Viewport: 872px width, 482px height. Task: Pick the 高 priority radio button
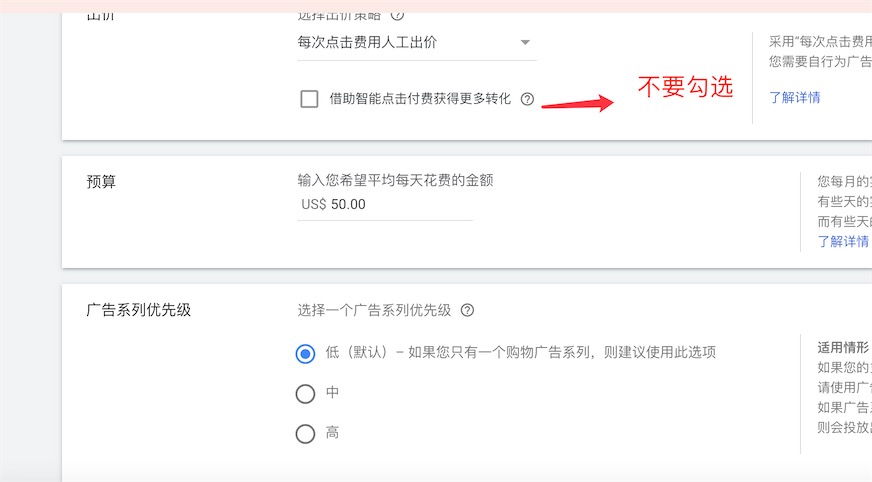click(305, 434)
